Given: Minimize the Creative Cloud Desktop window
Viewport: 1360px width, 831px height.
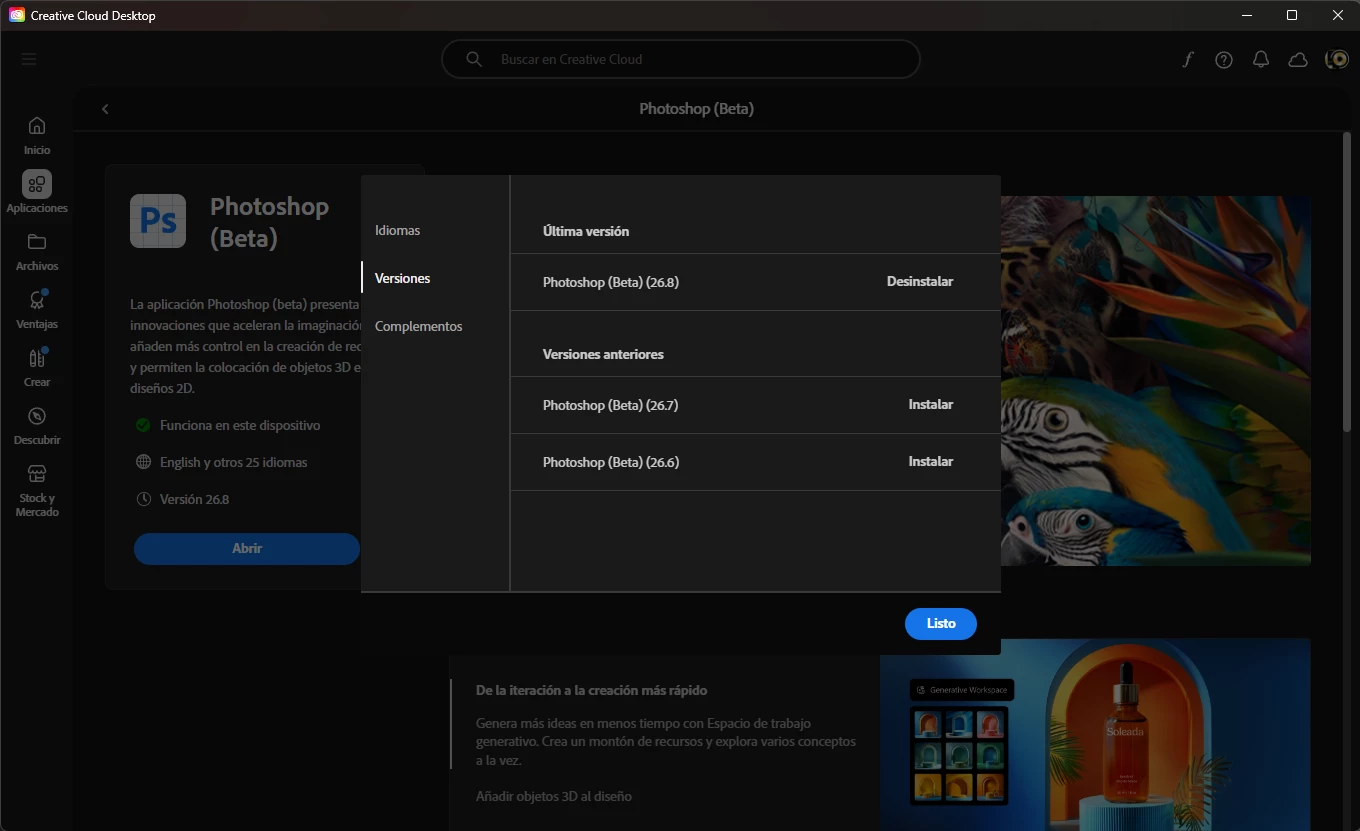Looking at the screenshot, I should click(x=1246, y=15).
